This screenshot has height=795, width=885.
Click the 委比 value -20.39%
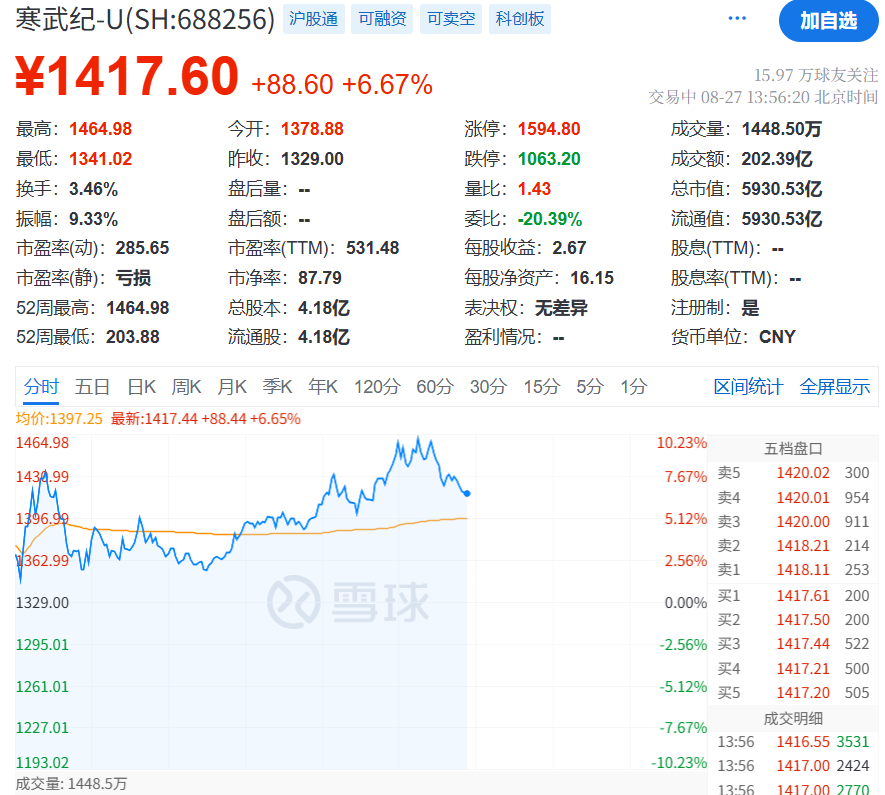[550, 219]
